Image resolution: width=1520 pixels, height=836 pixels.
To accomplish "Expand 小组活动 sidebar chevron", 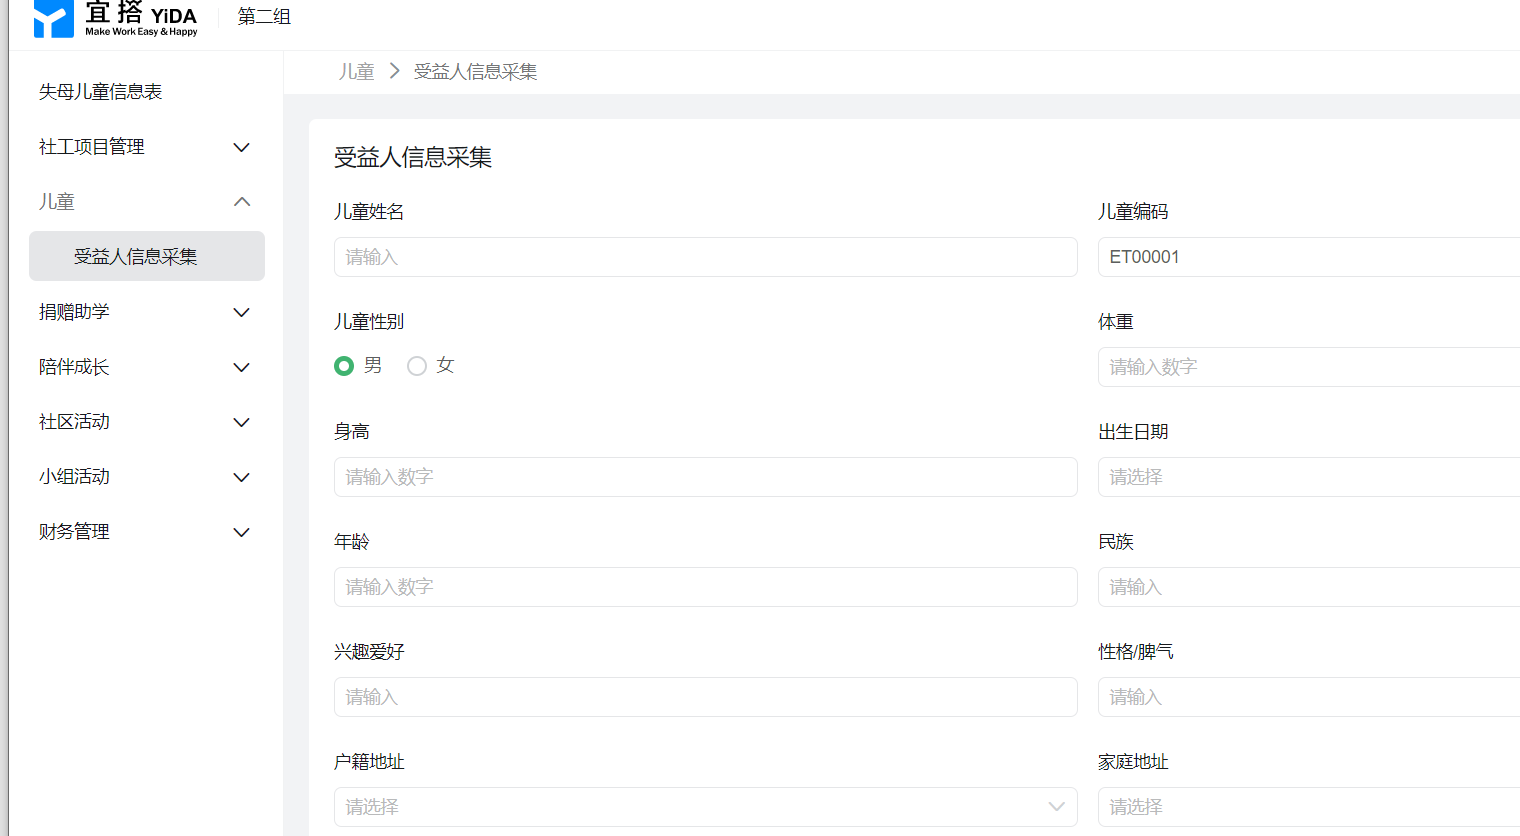I will pos(241,477).
